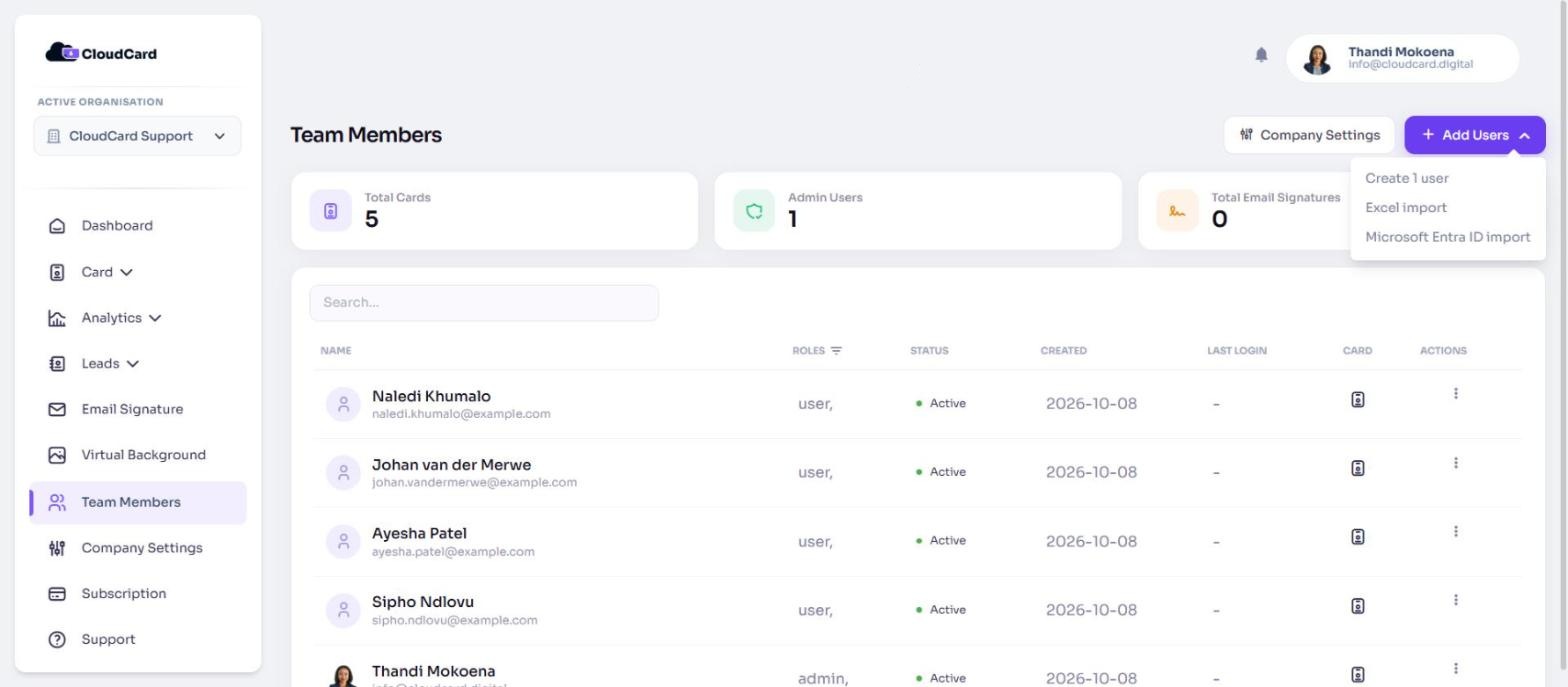Click the Admin Users shield icon
The width and height of the screenshot is (1568, 687).
(x=754, y=211)
